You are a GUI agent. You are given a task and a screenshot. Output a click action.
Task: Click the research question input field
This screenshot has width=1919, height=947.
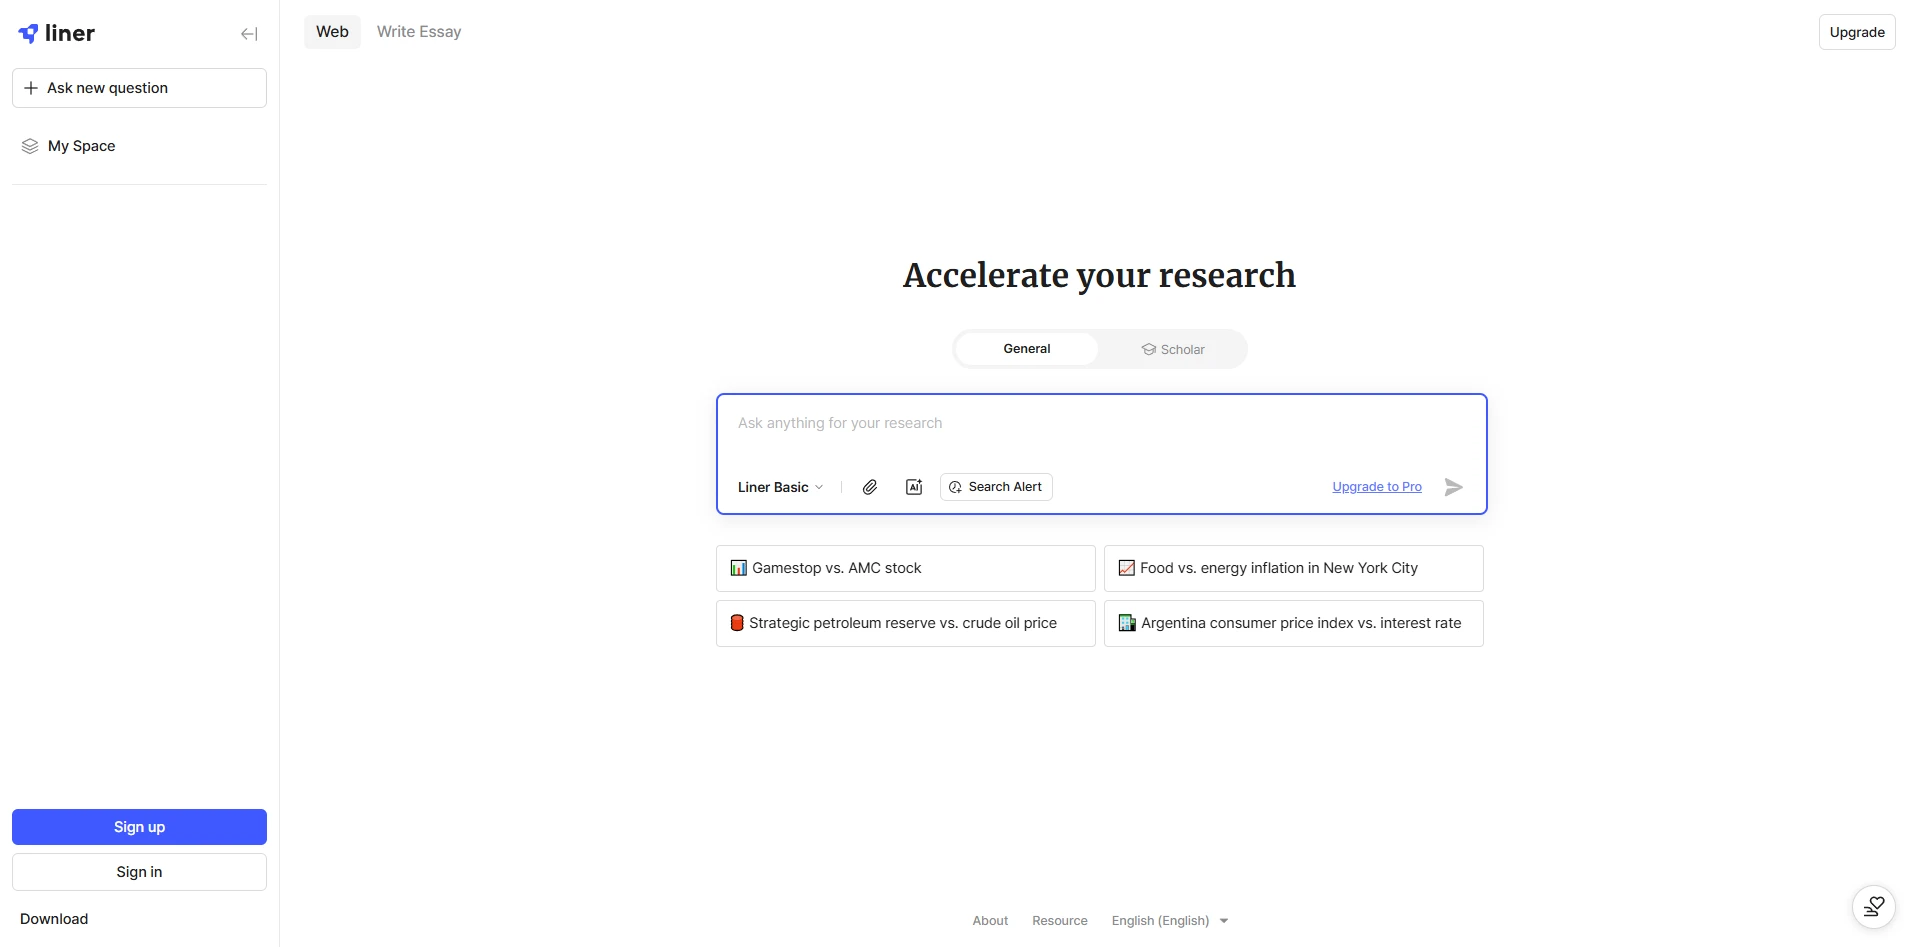pyautogui.click(x=1100, y=424)
